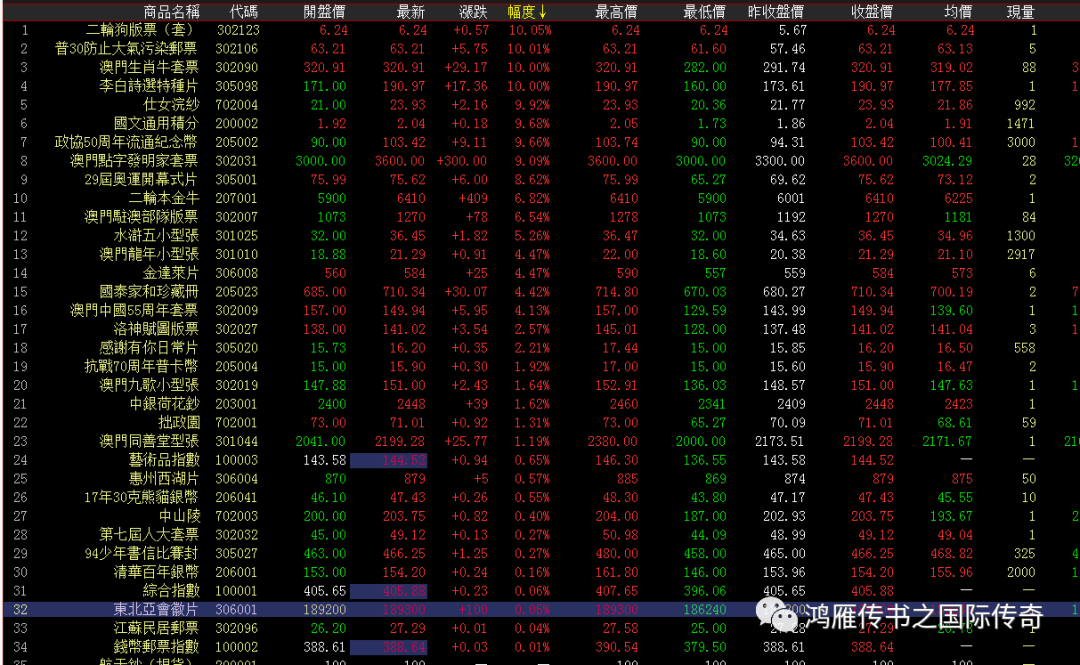Select the row 澳門中國55周年套票
This screenshot has height=665, width=1080.
[541, 310]
